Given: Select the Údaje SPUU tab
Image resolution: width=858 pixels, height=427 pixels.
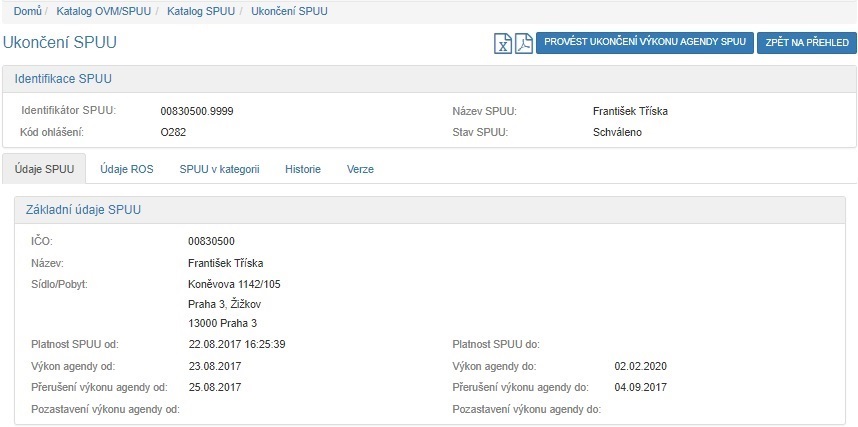Looking at the screenshot, I should [44, 169].
